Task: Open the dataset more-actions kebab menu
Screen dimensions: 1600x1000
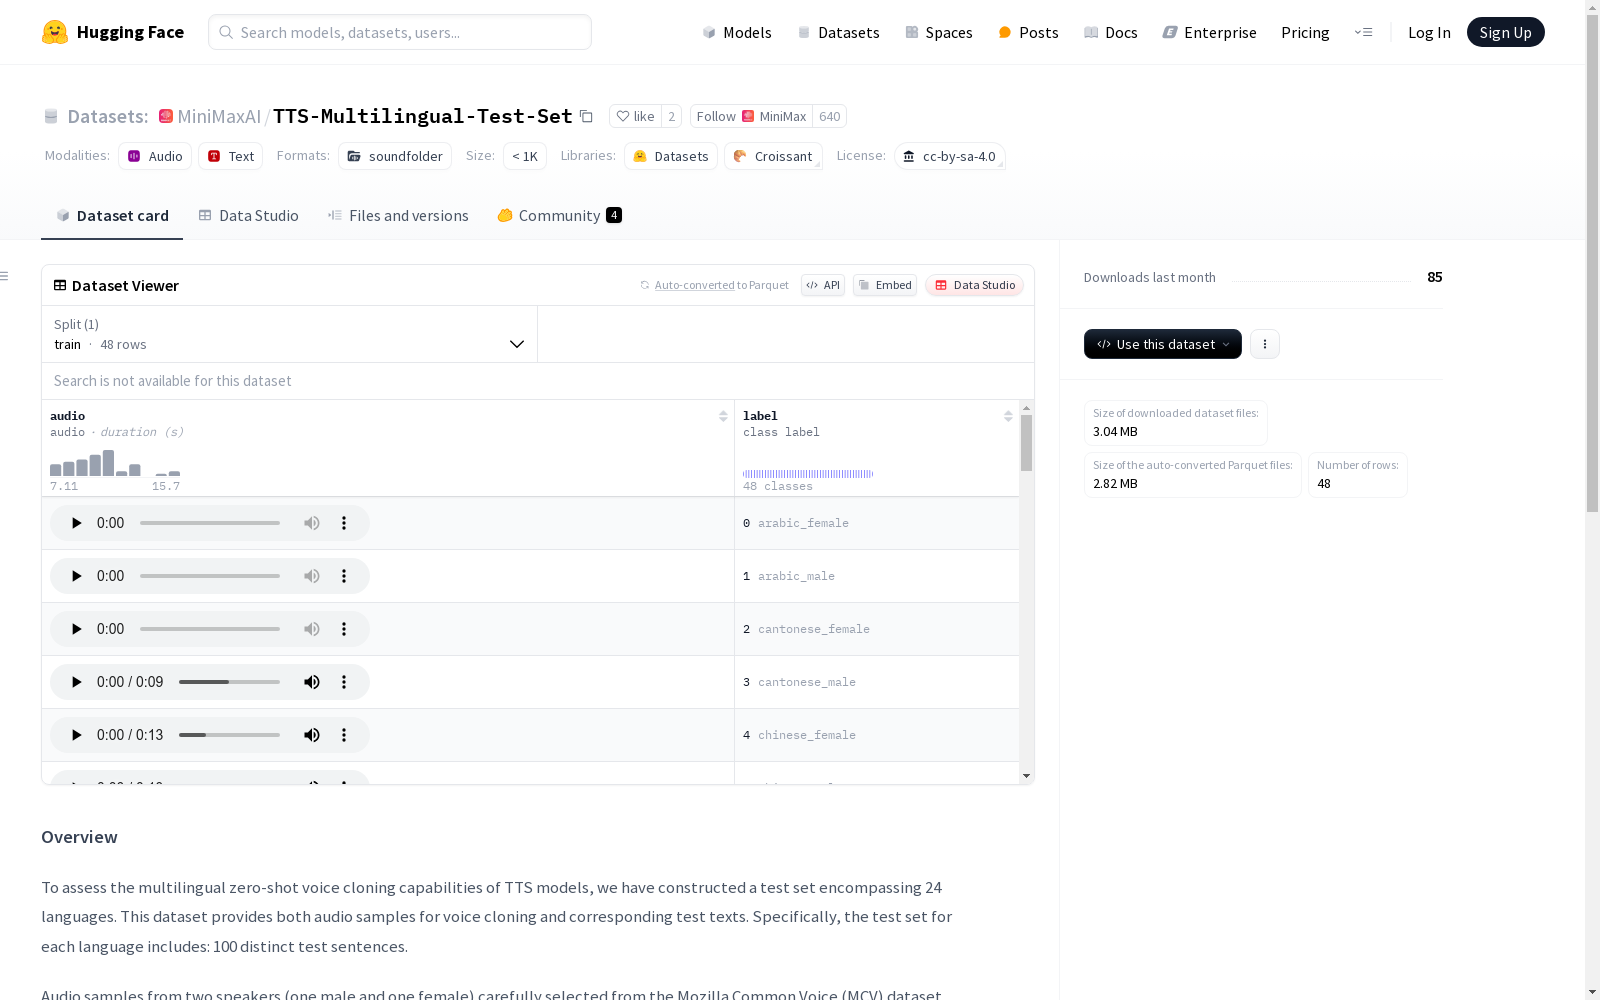Action: (1265, 344)
